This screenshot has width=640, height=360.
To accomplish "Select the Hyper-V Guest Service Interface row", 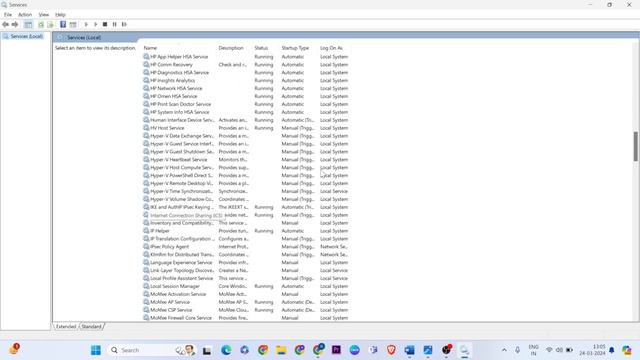I will point(247,144).
